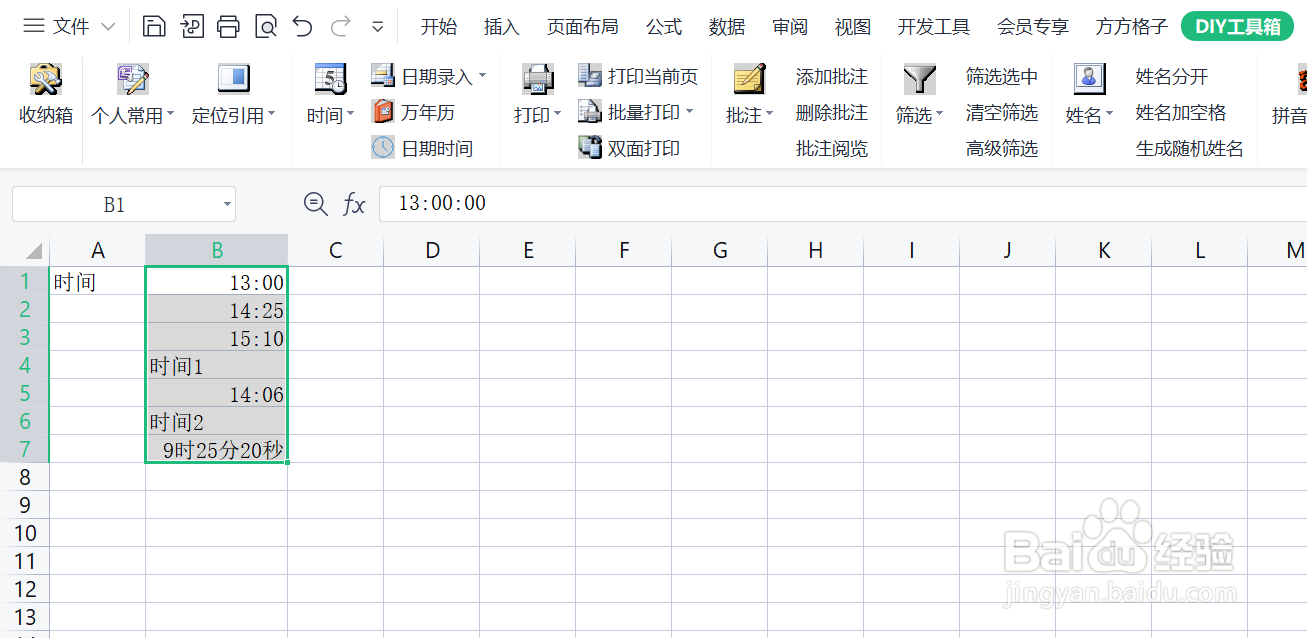Open the 文件 menu
Image resolution: width=1307 pixels, height=638 pixels.
click(69, 27)
